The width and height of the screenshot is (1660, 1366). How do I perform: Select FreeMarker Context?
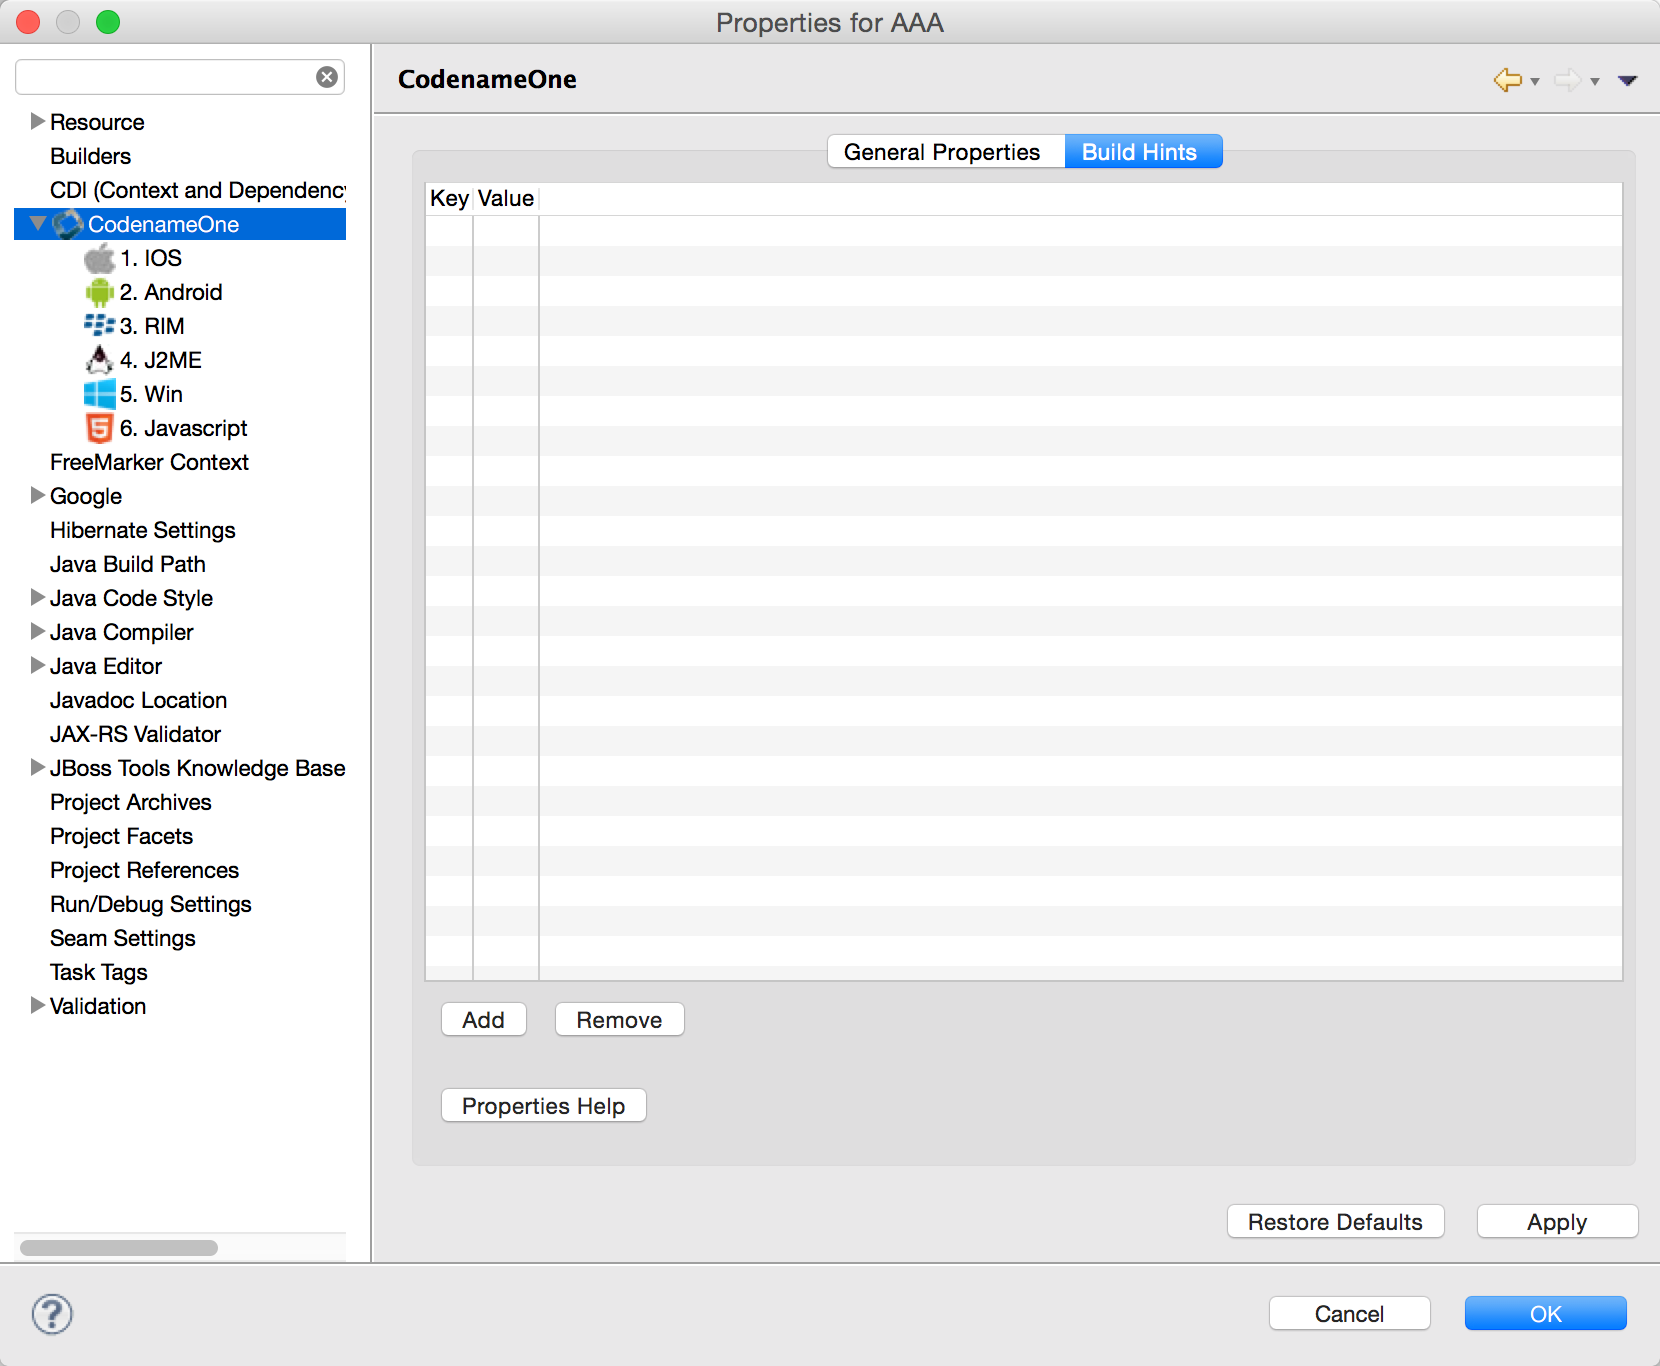pos(150,462)
